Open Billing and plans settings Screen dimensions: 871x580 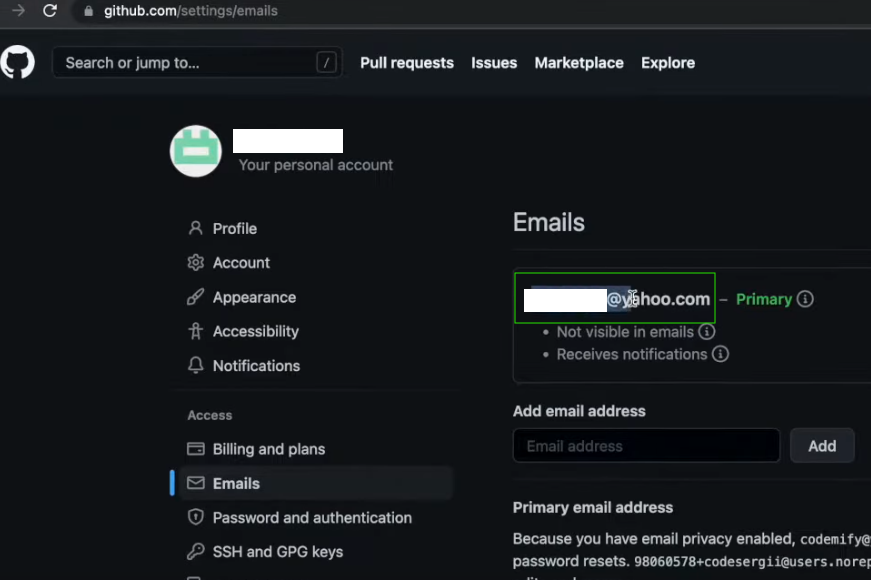pyautogui.click(x=268, y=449)
